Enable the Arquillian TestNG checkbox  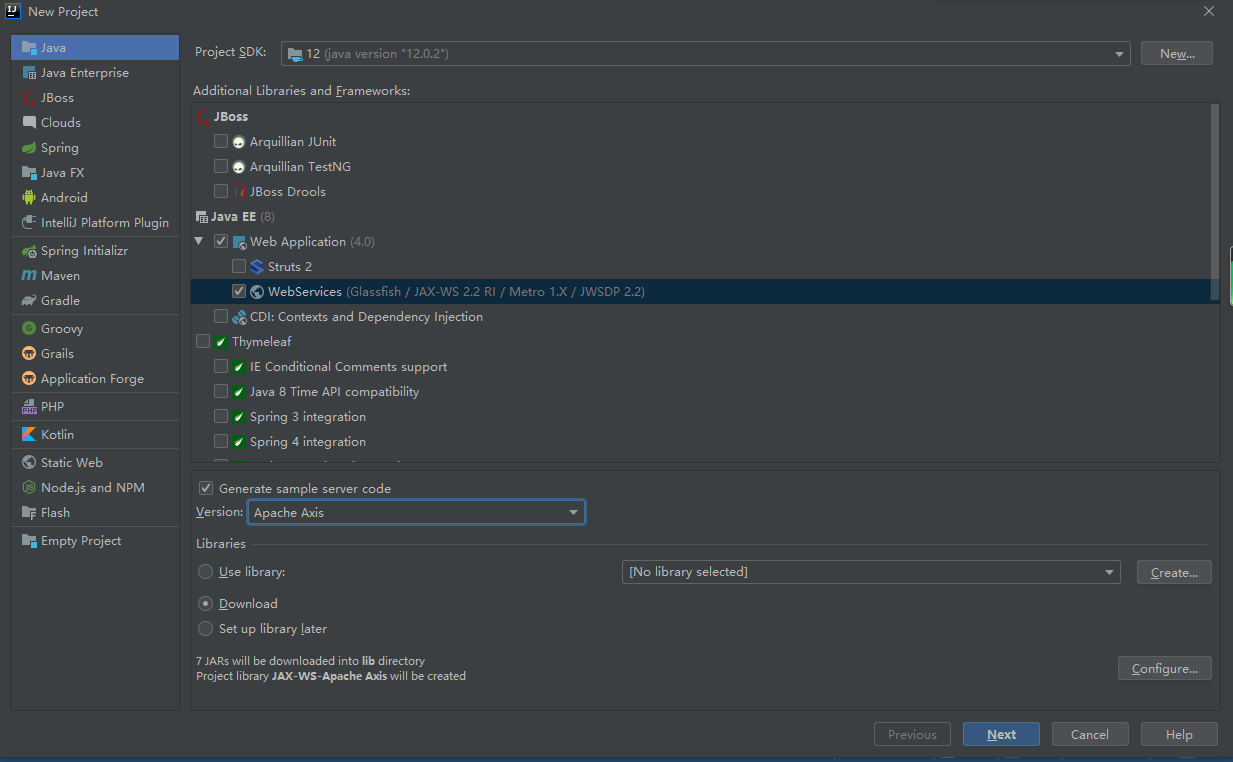221,166
